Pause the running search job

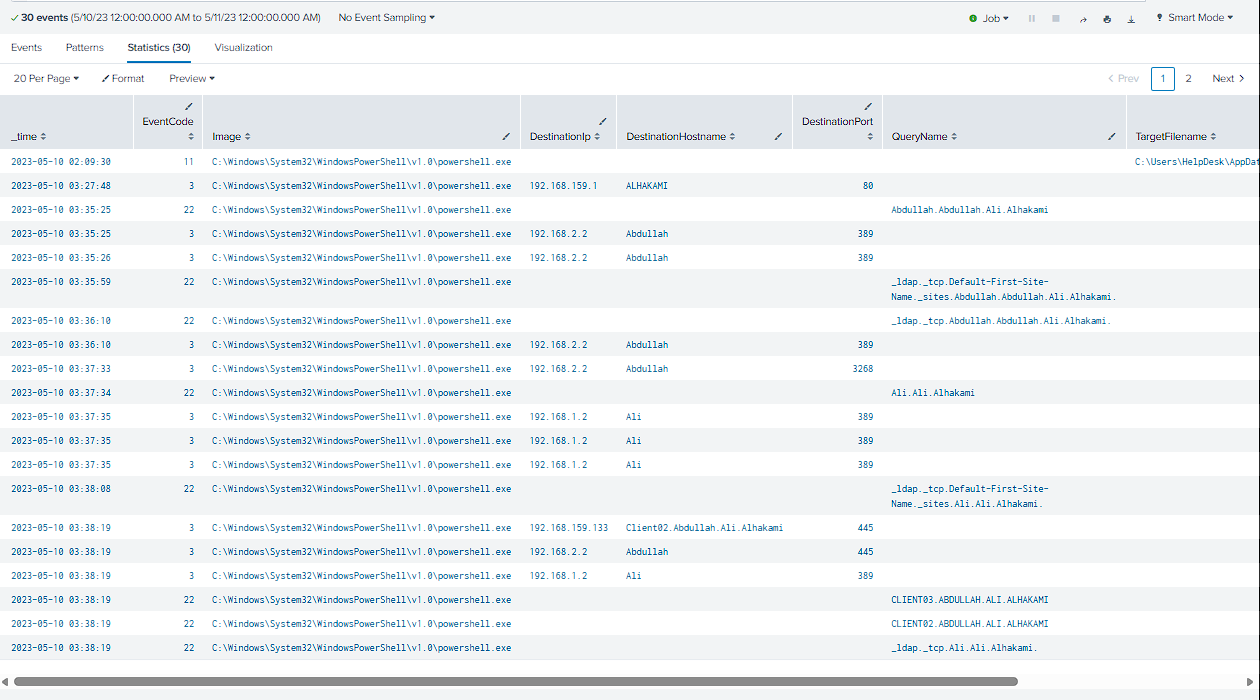(x=1032, y=18)
